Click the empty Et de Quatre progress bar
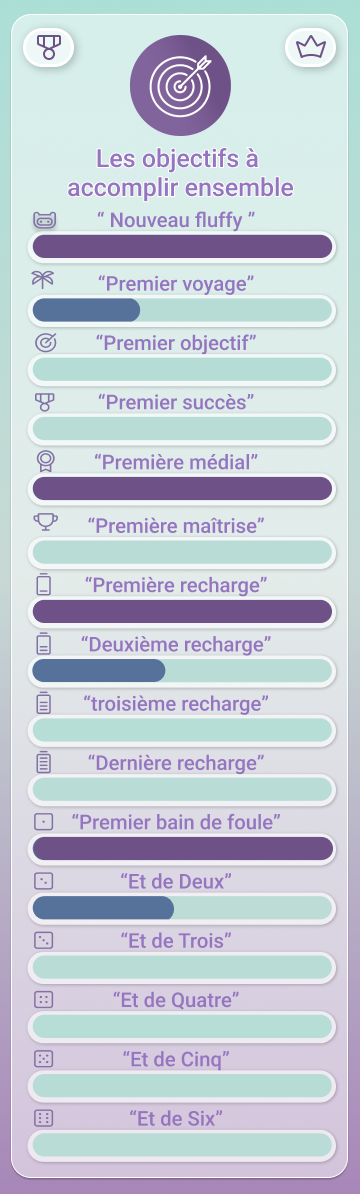Screen dimensions: 360x1194 (183, 1026)
